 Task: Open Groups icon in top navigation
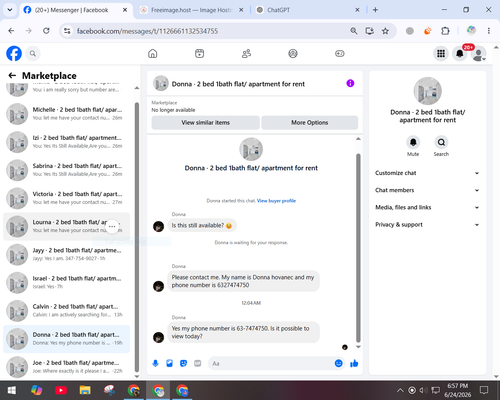tap(293, 53)
